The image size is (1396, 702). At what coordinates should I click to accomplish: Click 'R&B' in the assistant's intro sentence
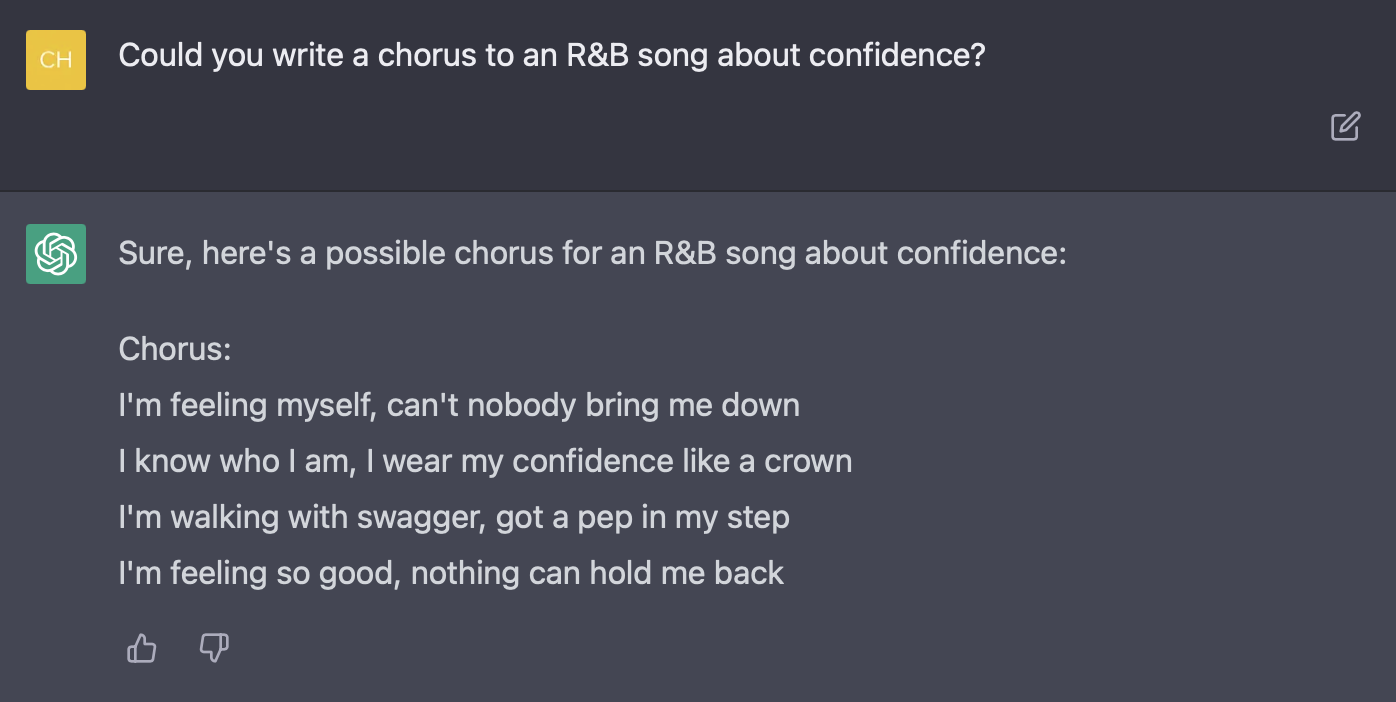(x=685, y=253)
